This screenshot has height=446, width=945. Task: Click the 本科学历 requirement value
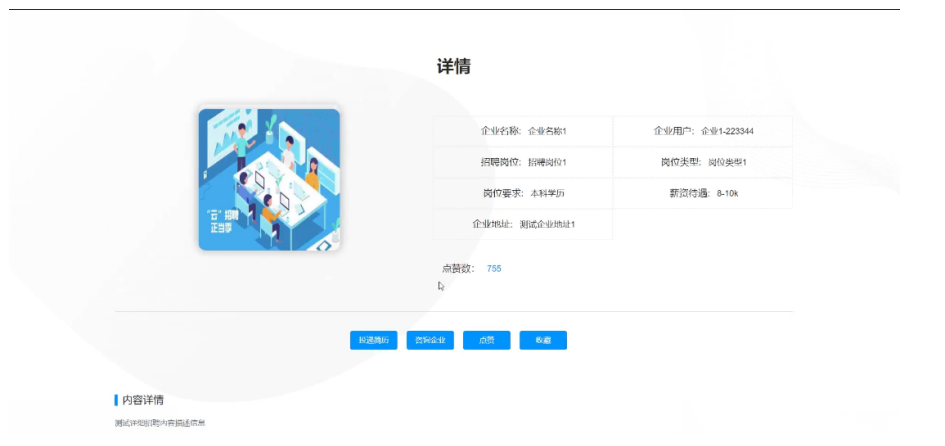547,193
